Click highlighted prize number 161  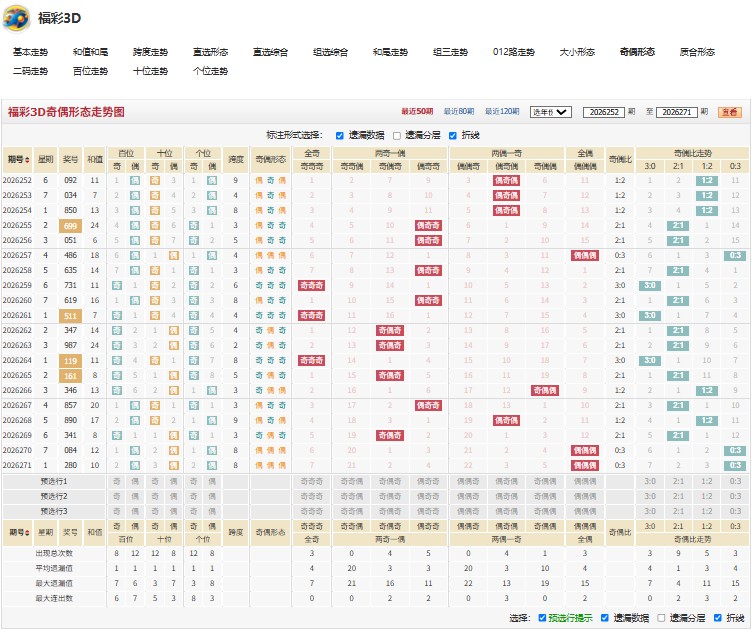pos(70,376)
